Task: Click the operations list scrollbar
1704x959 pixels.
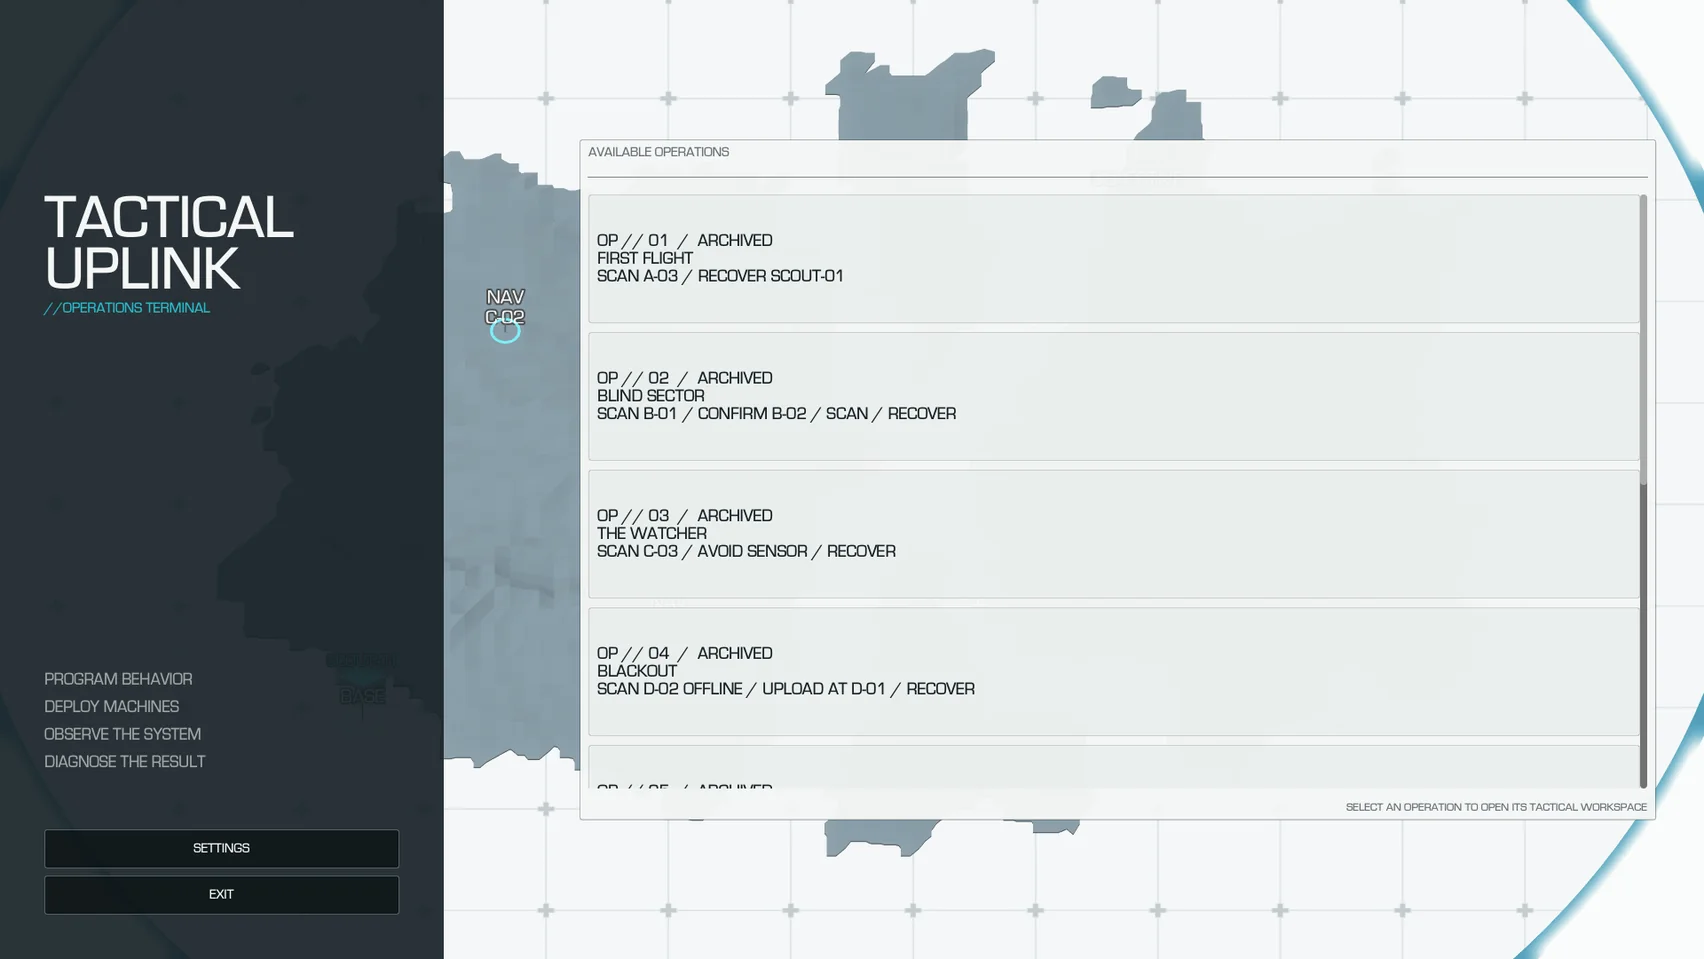Action: [1643, 491]
